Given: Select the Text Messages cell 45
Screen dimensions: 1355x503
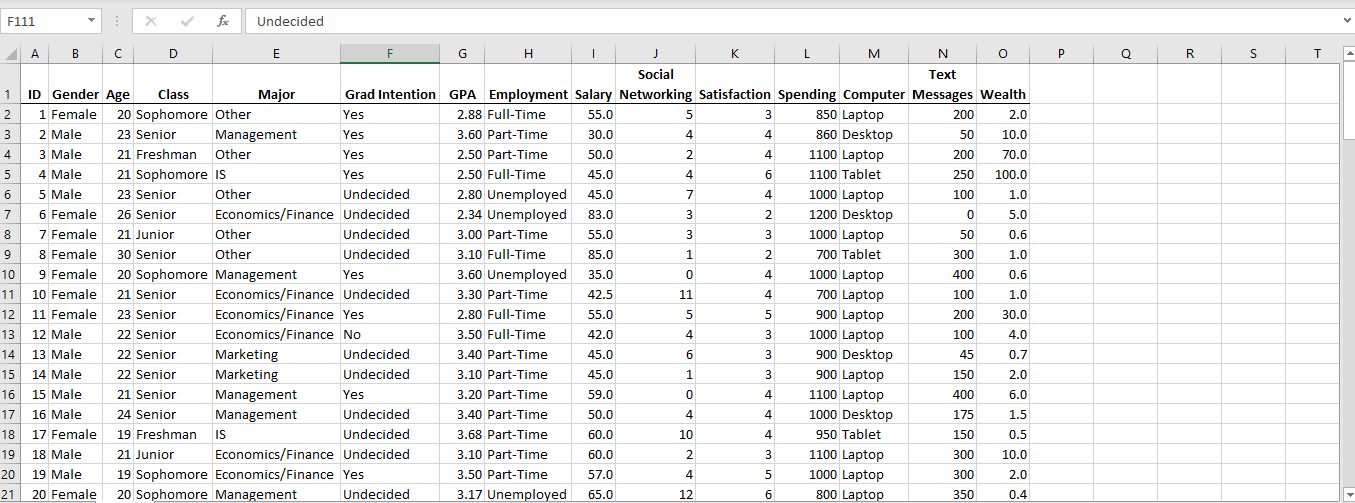Looking at the screenshot, I should [x=942, y=354].
